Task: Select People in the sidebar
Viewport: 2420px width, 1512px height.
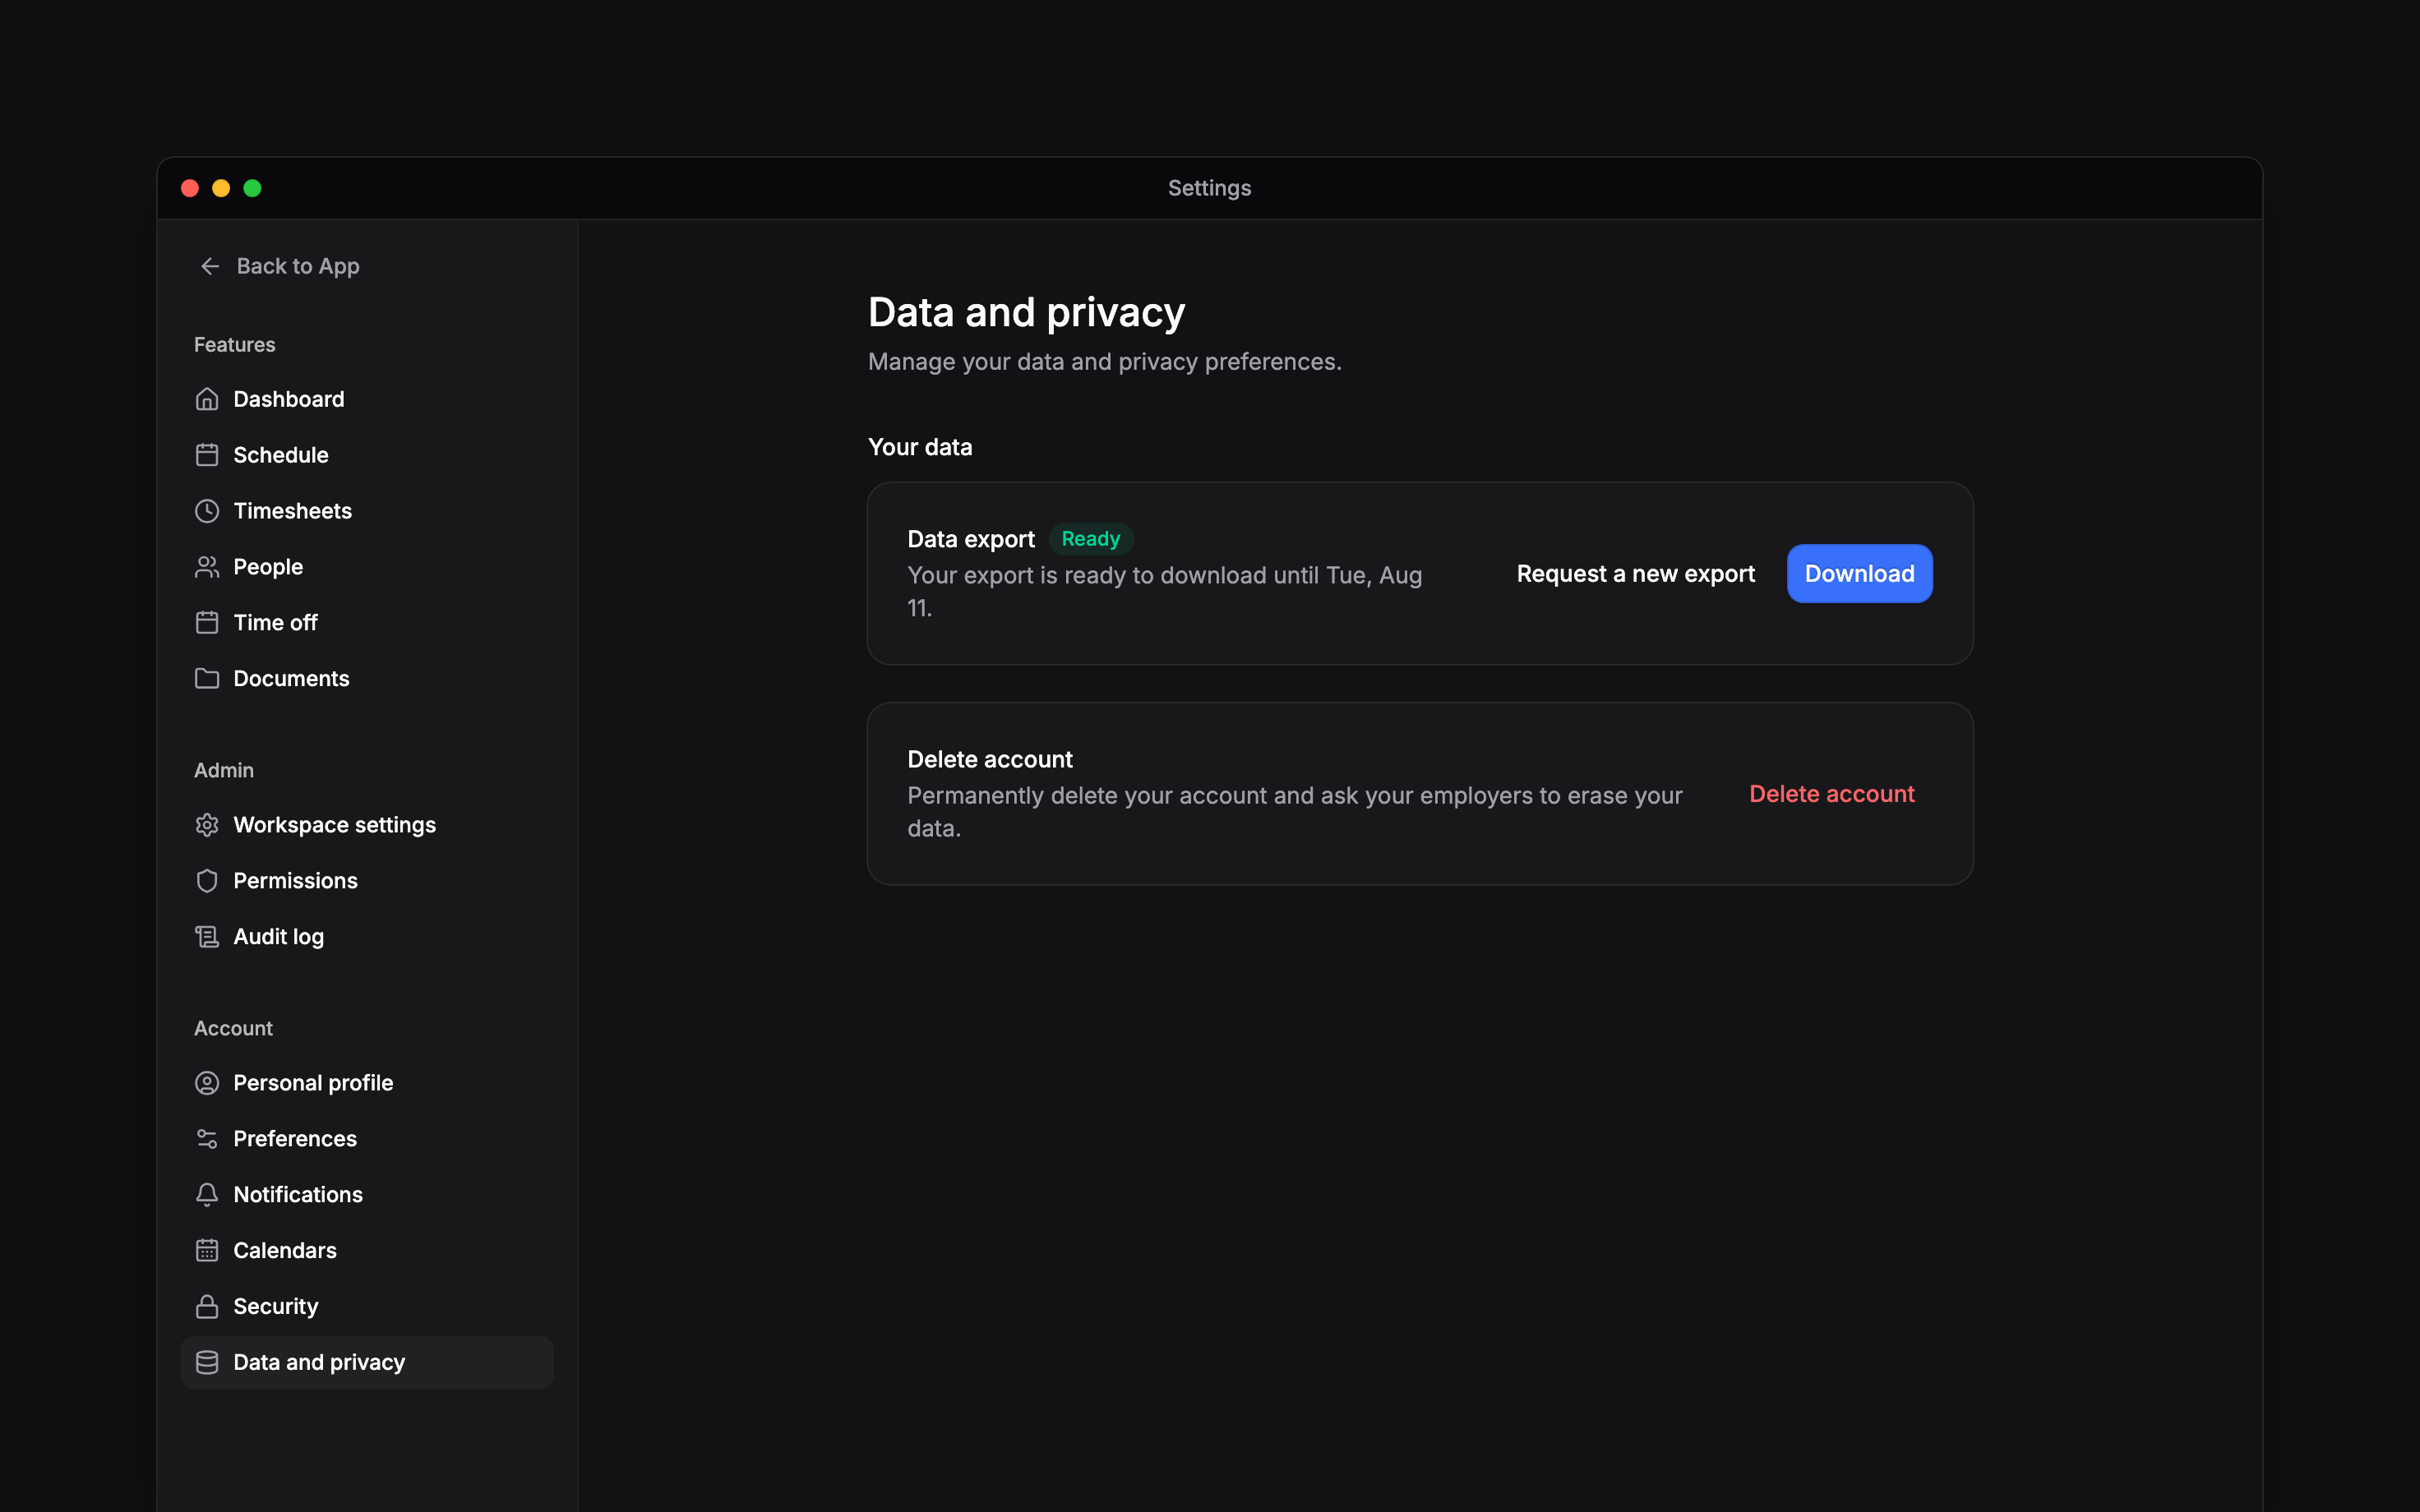Action: pos(367,567)
